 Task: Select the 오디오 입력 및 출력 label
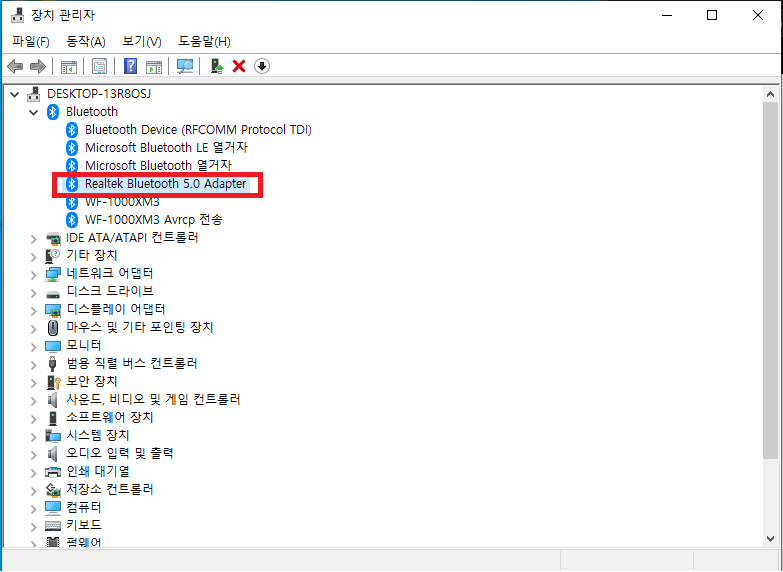120,453
